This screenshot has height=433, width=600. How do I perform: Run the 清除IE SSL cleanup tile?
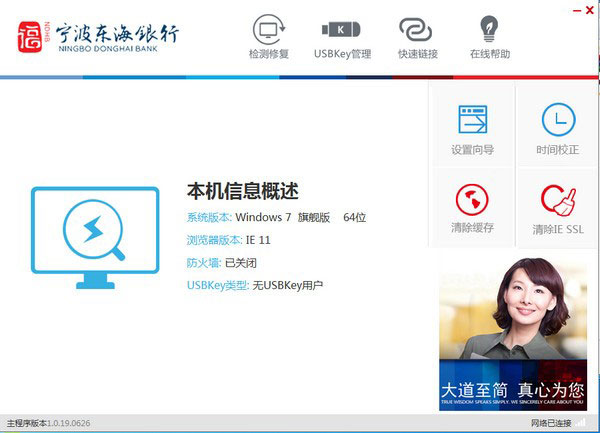point(558,208)
